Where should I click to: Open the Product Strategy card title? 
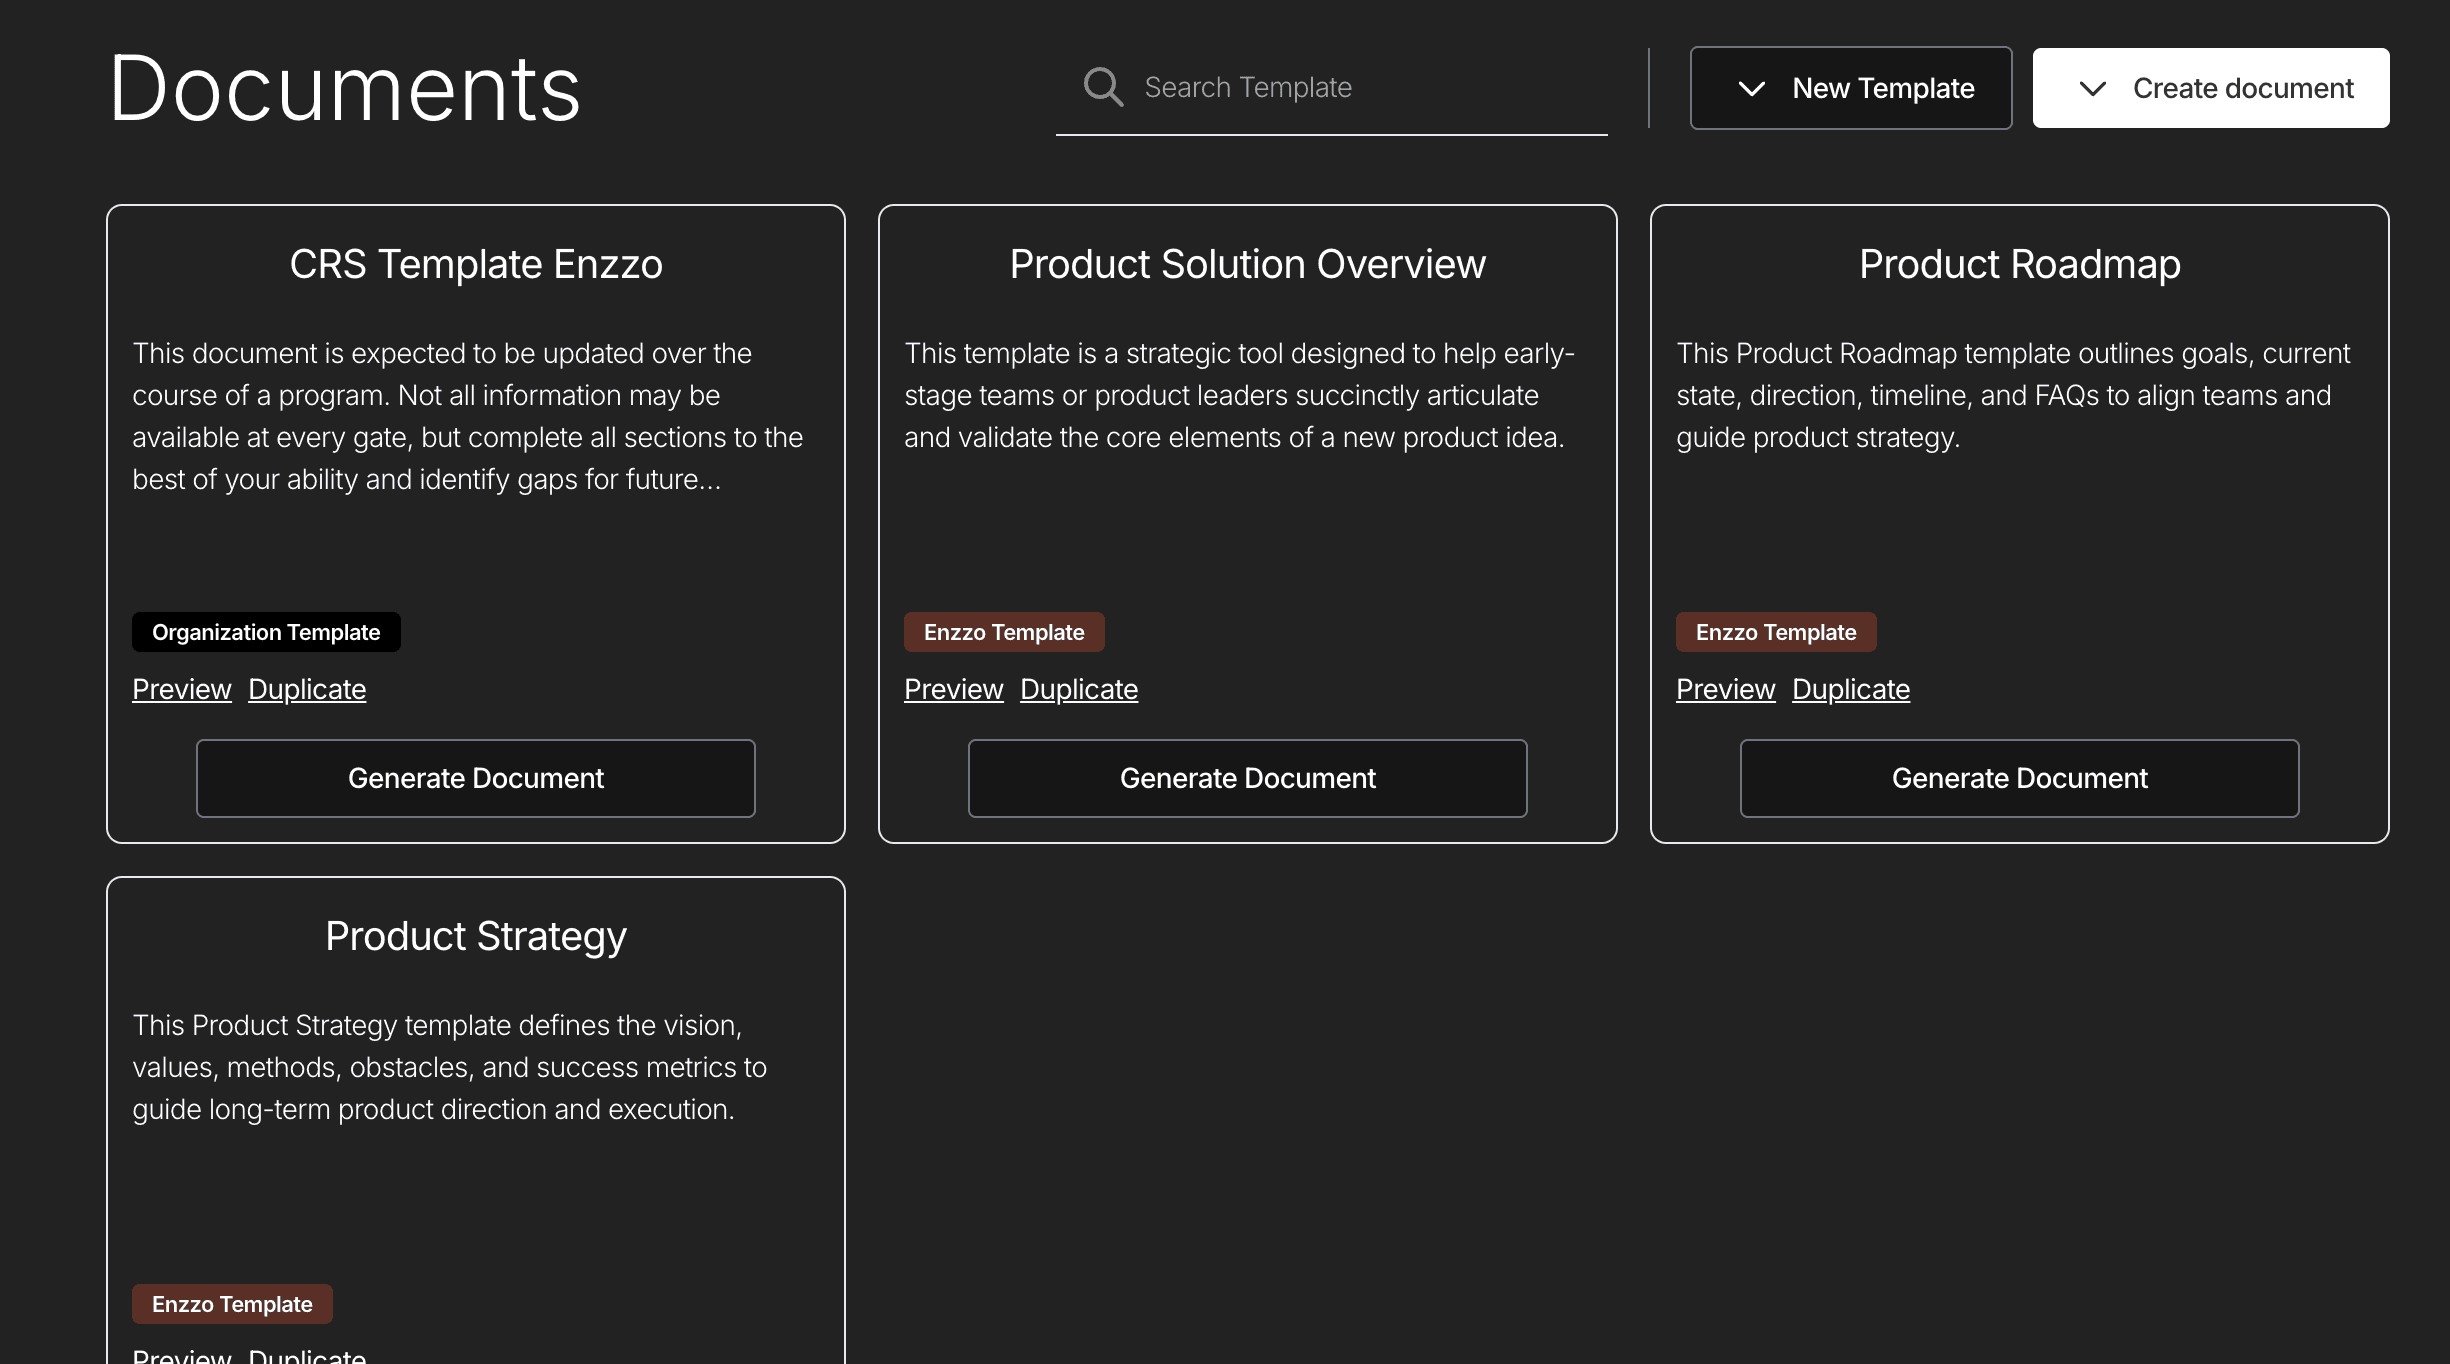(475, 936)
